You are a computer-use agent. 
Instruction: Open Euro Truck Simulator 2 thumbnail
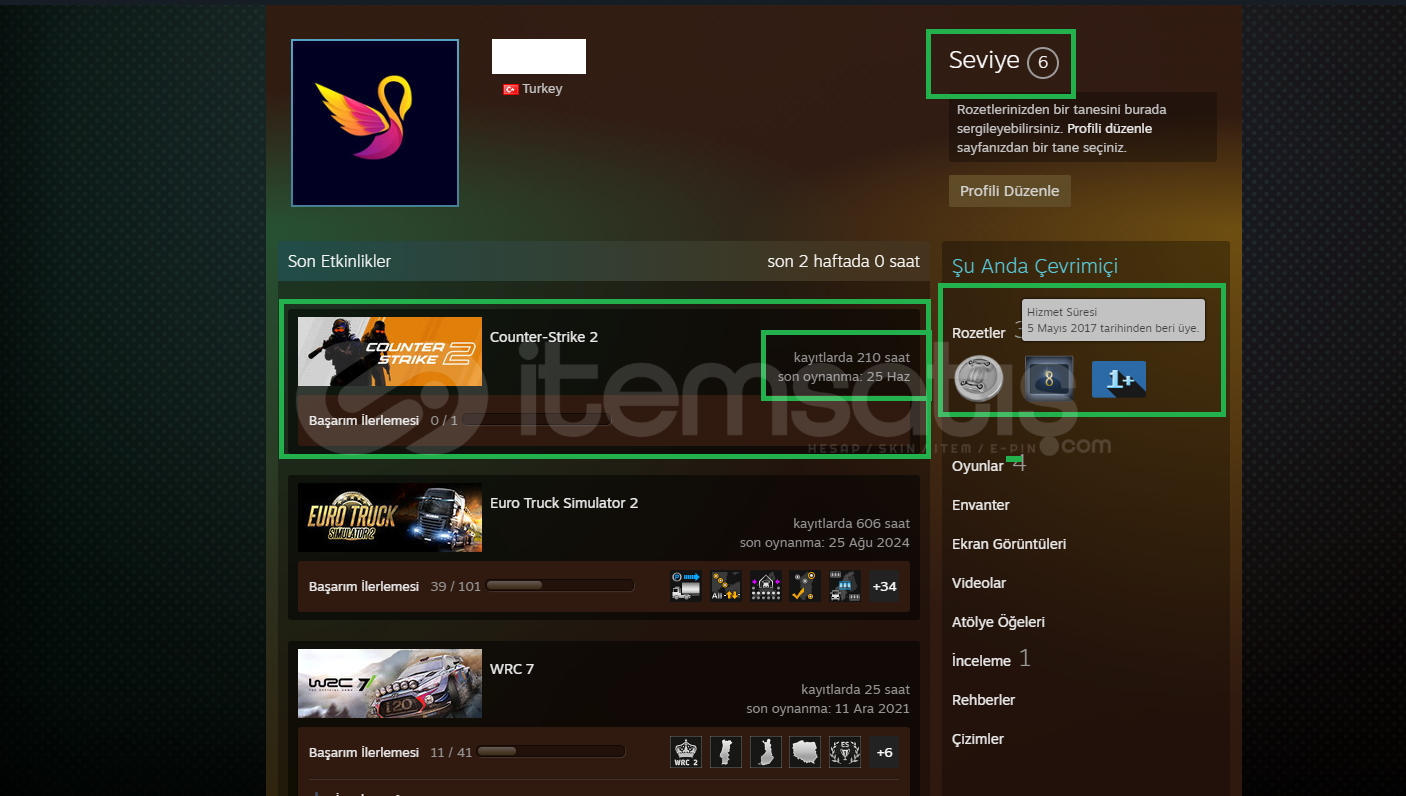click(x=390, y=518)
